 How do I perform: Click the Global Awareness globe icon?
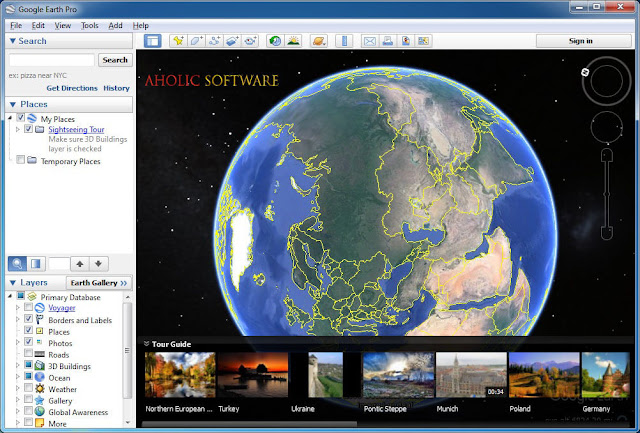40,411
